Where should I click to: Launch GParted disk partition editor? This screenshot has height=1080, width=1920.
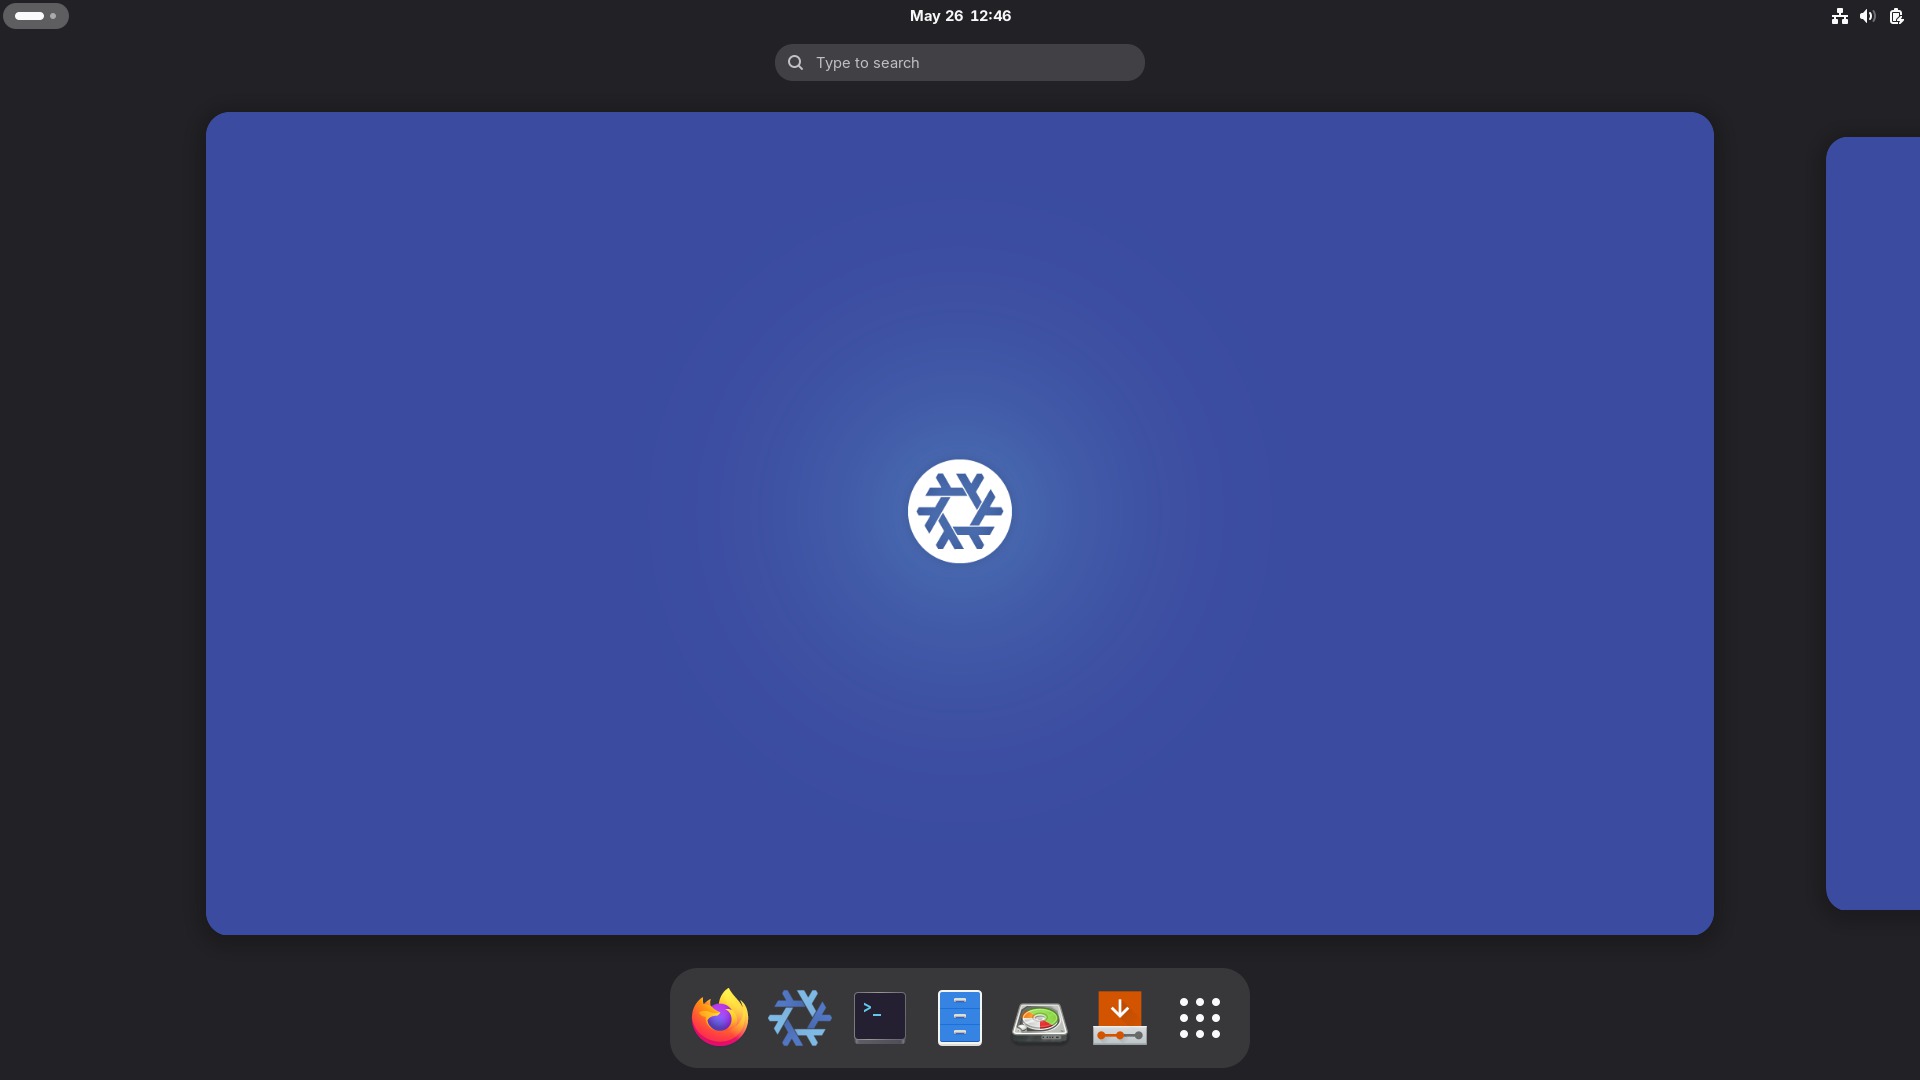pyautogui.click(x=1040, y=1021)
